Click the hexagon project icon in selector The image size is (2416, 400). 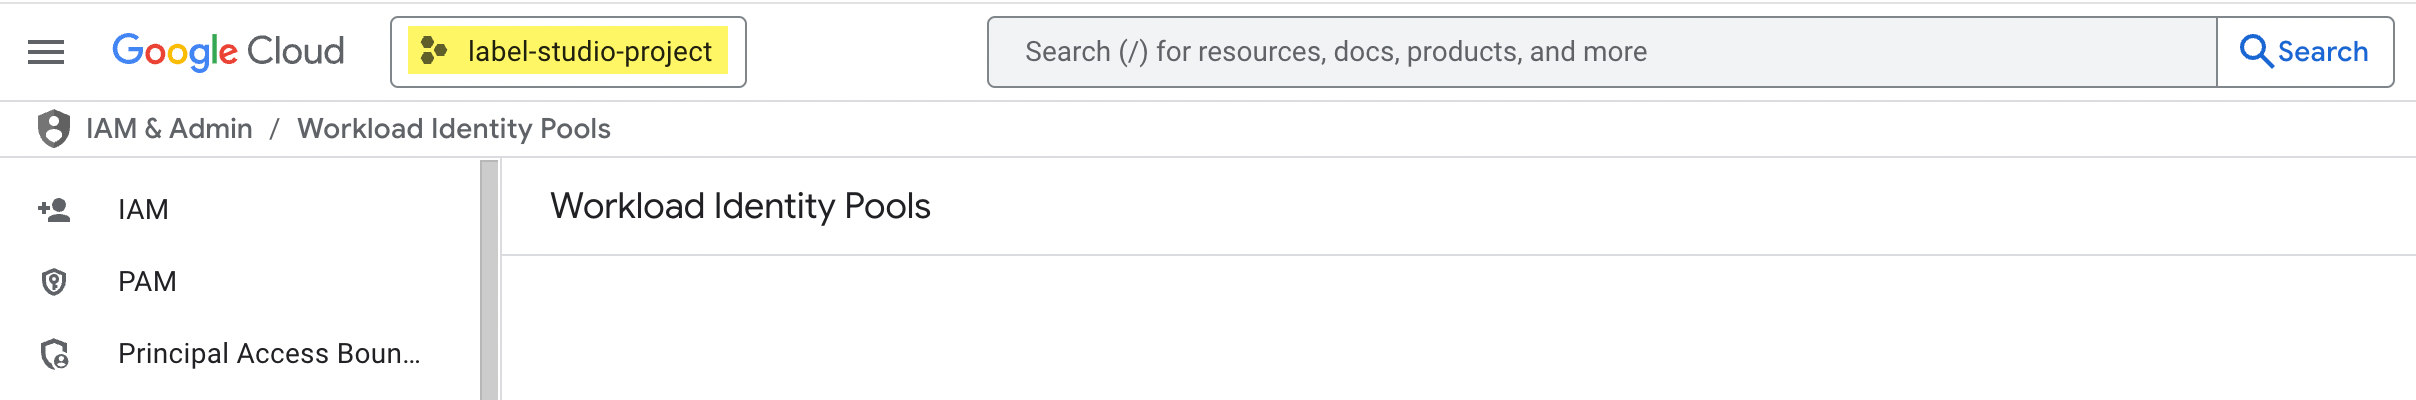[x=434, y=51]
